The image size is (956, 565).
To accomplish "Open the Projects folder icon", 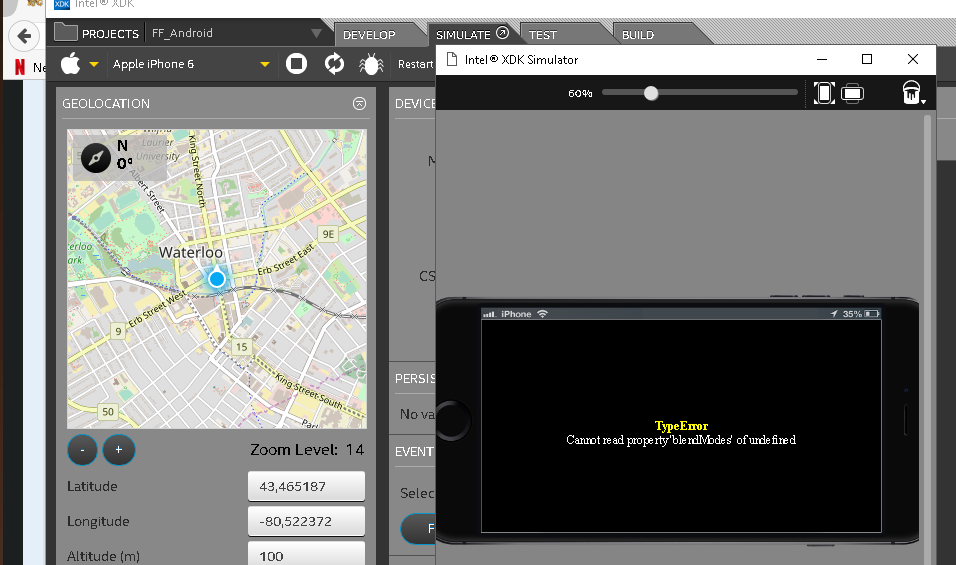I will tap(65, 32).
